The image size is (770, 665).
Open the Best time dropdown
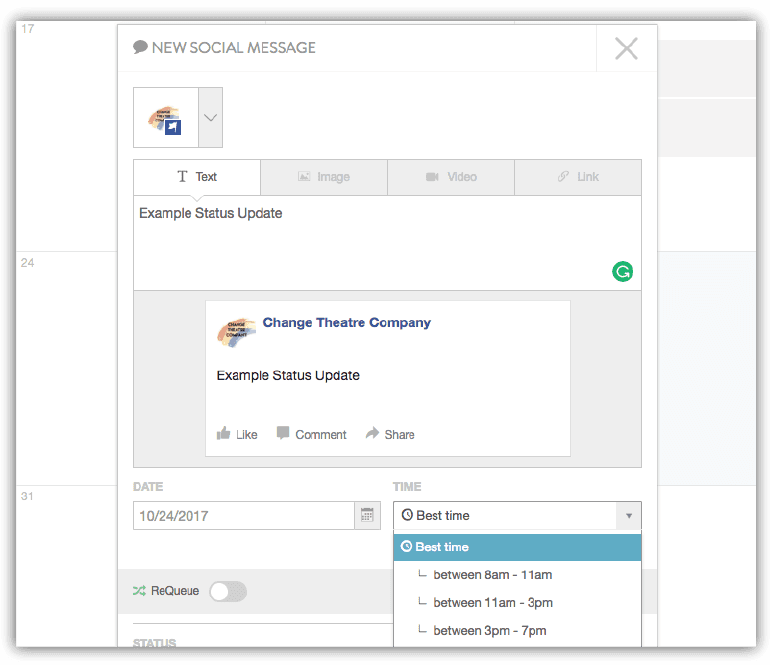point(517,515)
